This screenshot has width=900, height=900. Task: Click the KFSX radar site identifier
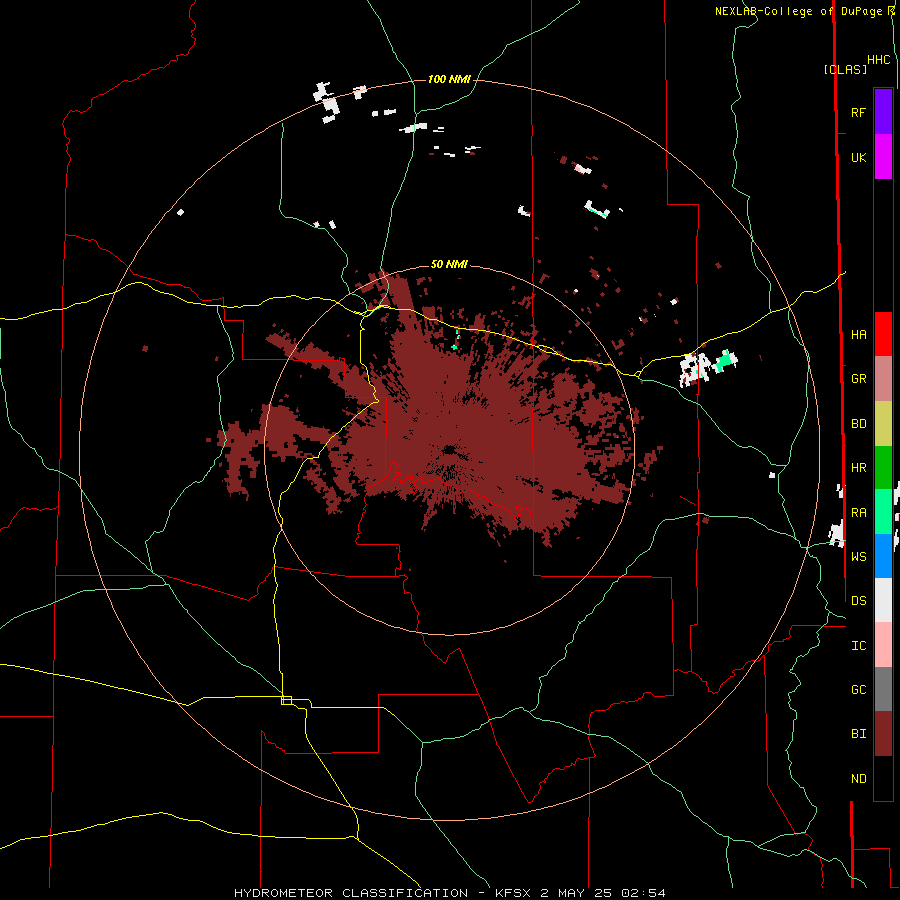(513, 893)
